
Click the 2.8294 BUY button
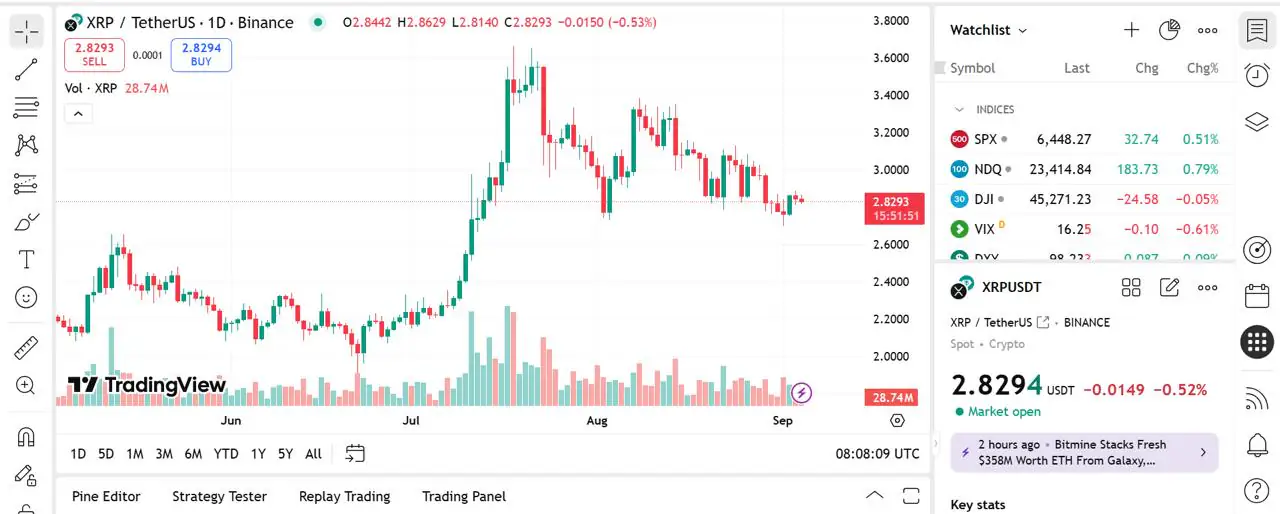201,54
